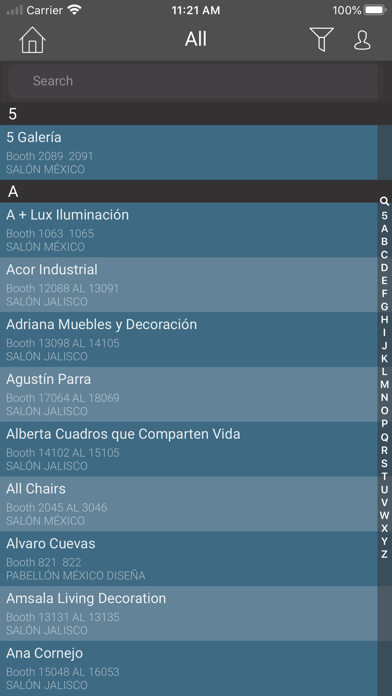This screenshot has width=392, height=696.
Task: Open A + Lux Iluminación exhibitor
Action: (x=189, y=230)
